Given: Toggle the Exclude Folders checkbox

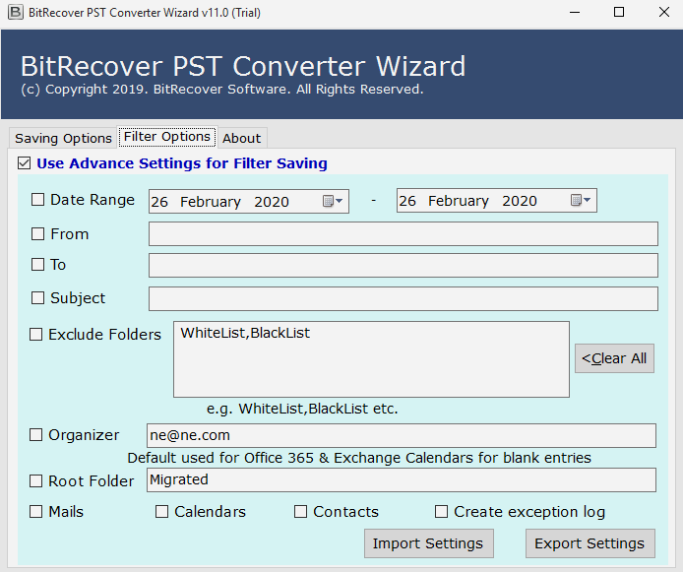Looking at the screenshot, I should coord(36,335).
